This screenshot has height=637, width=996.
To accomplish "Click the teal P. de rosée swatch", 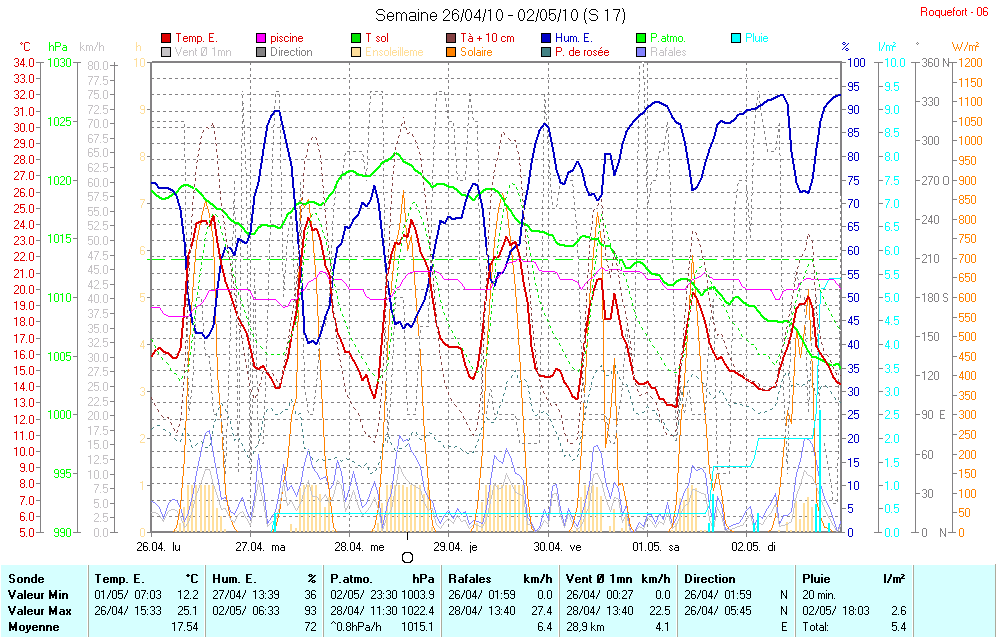I will coord(546,52).
